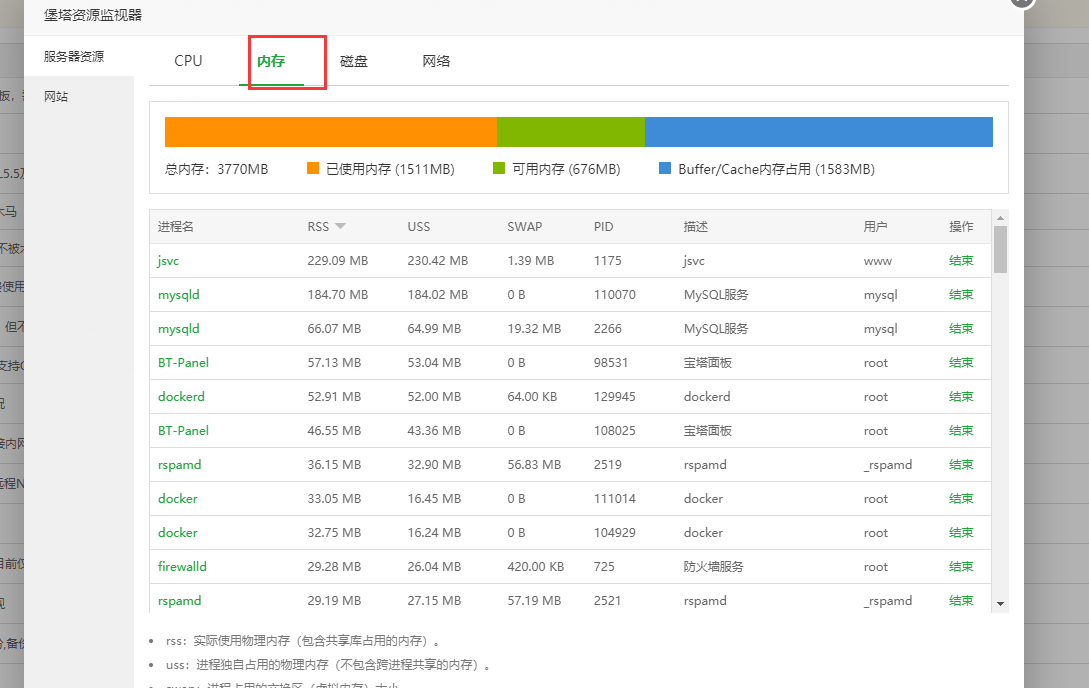Sort by RSS column arrow
1089x688 pixels.
[x=340, y=226]
